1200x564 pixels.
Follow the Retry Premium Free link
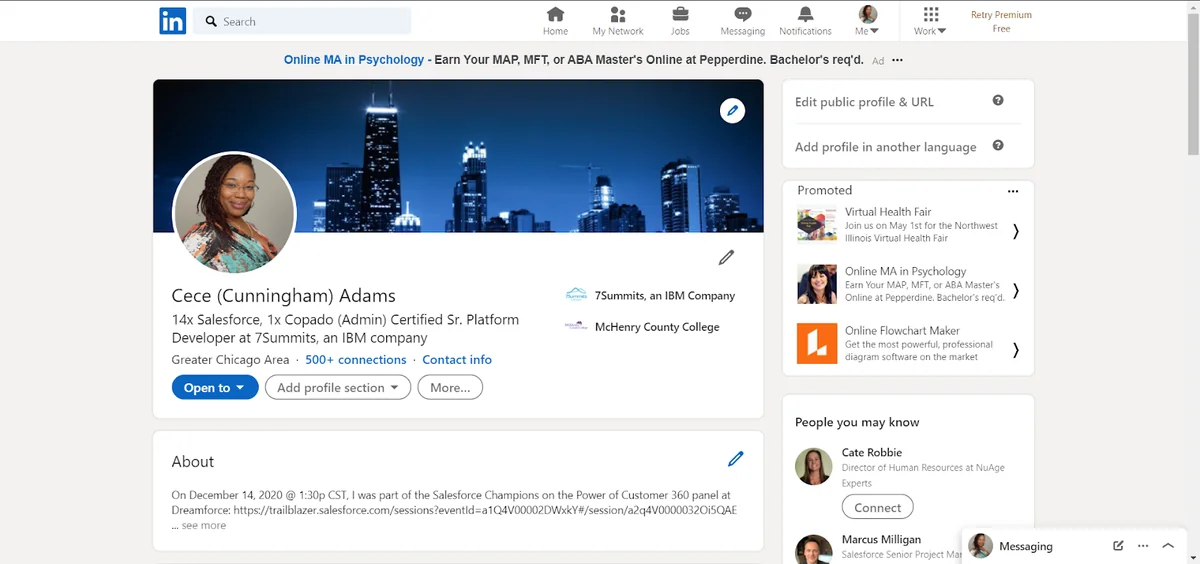tap(1001, 21)
